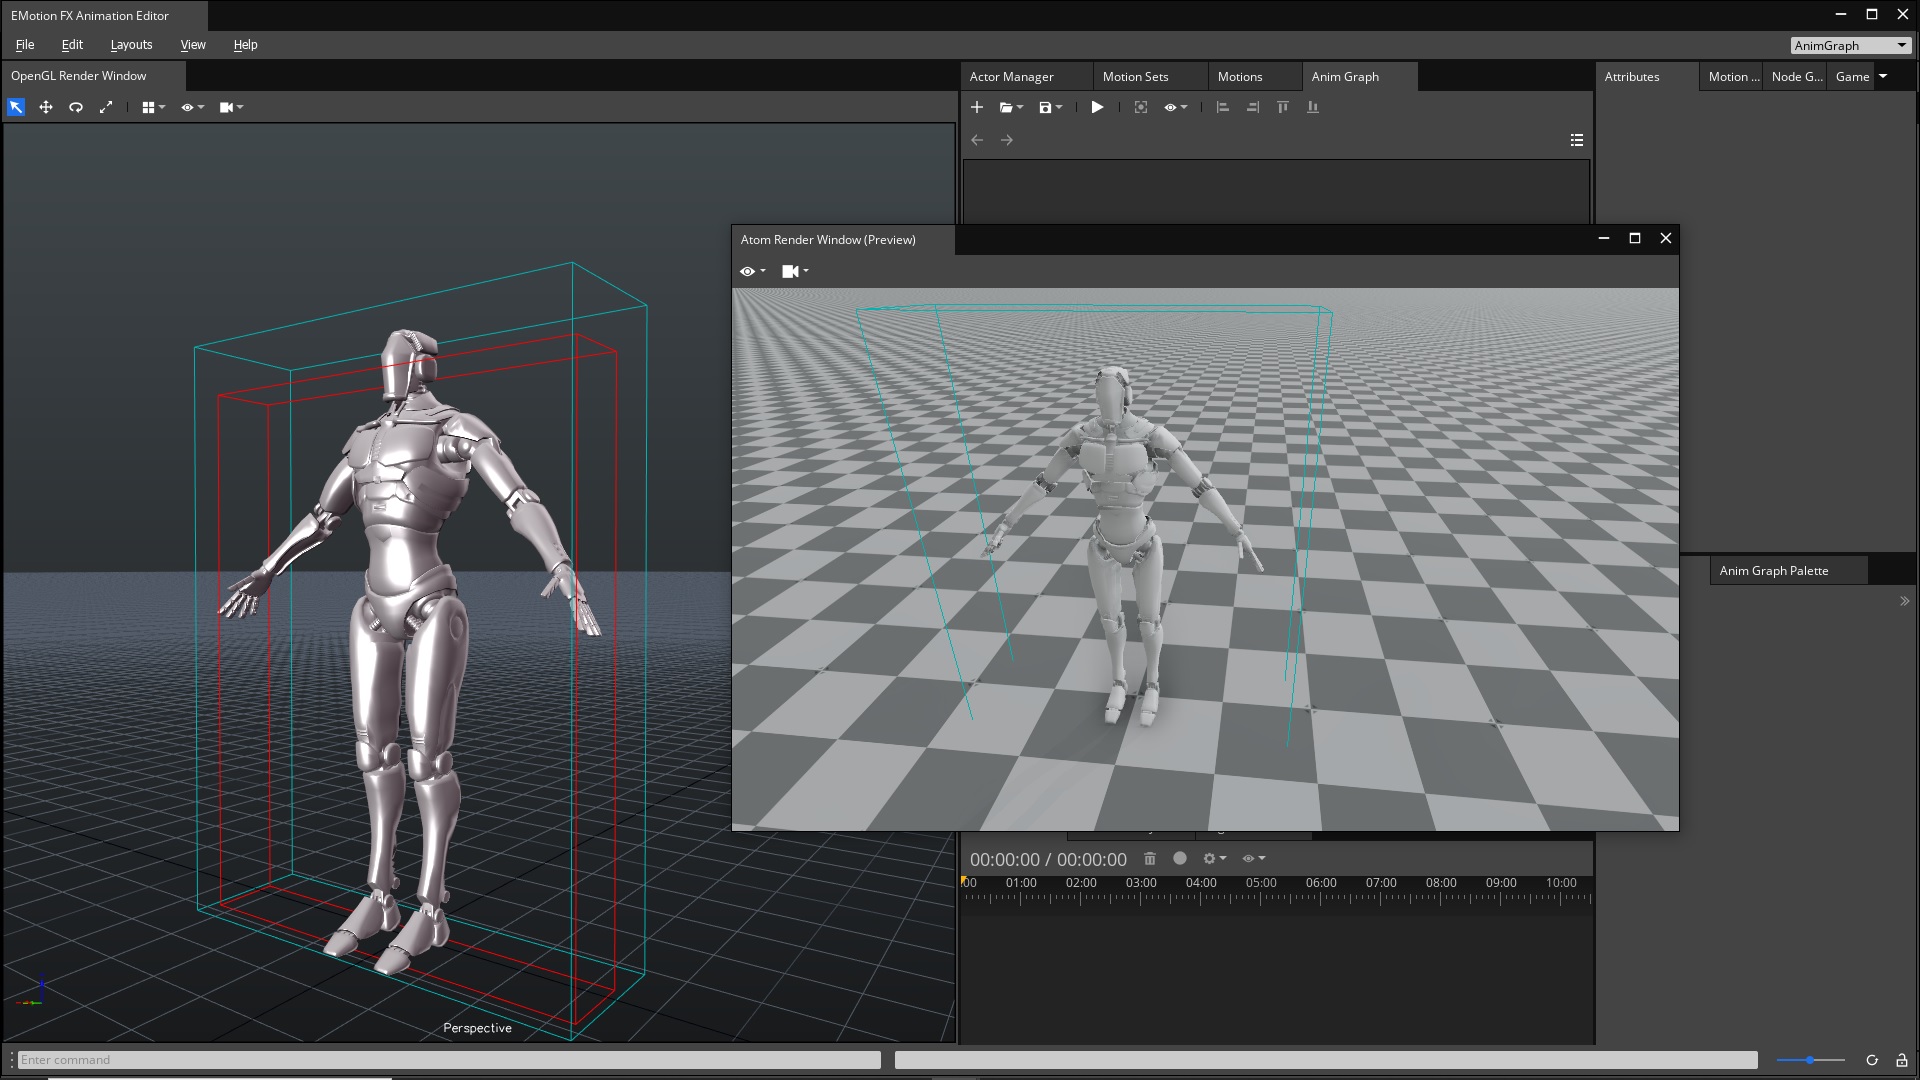Align selected nodes left in Anim Graph
Viewport: 1920px width, 1080px height.
pos(1221,107)
